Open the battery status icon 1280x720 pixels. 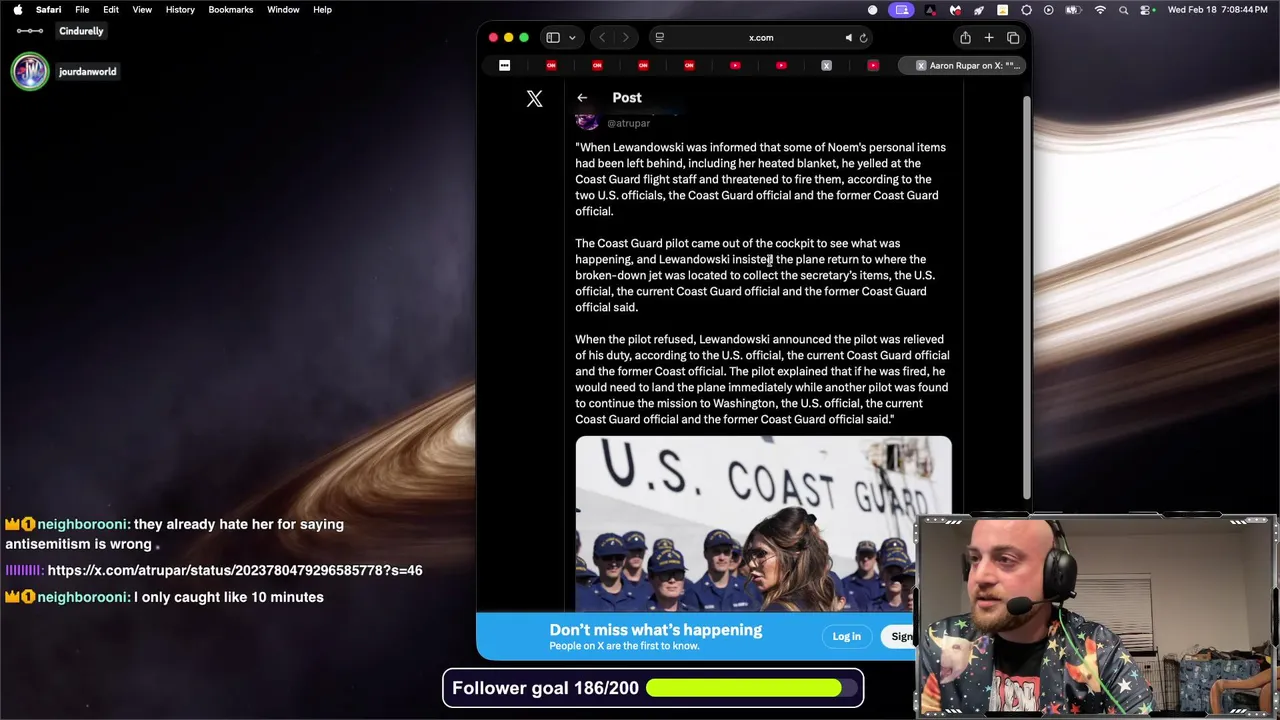[x=1074, y=10]
